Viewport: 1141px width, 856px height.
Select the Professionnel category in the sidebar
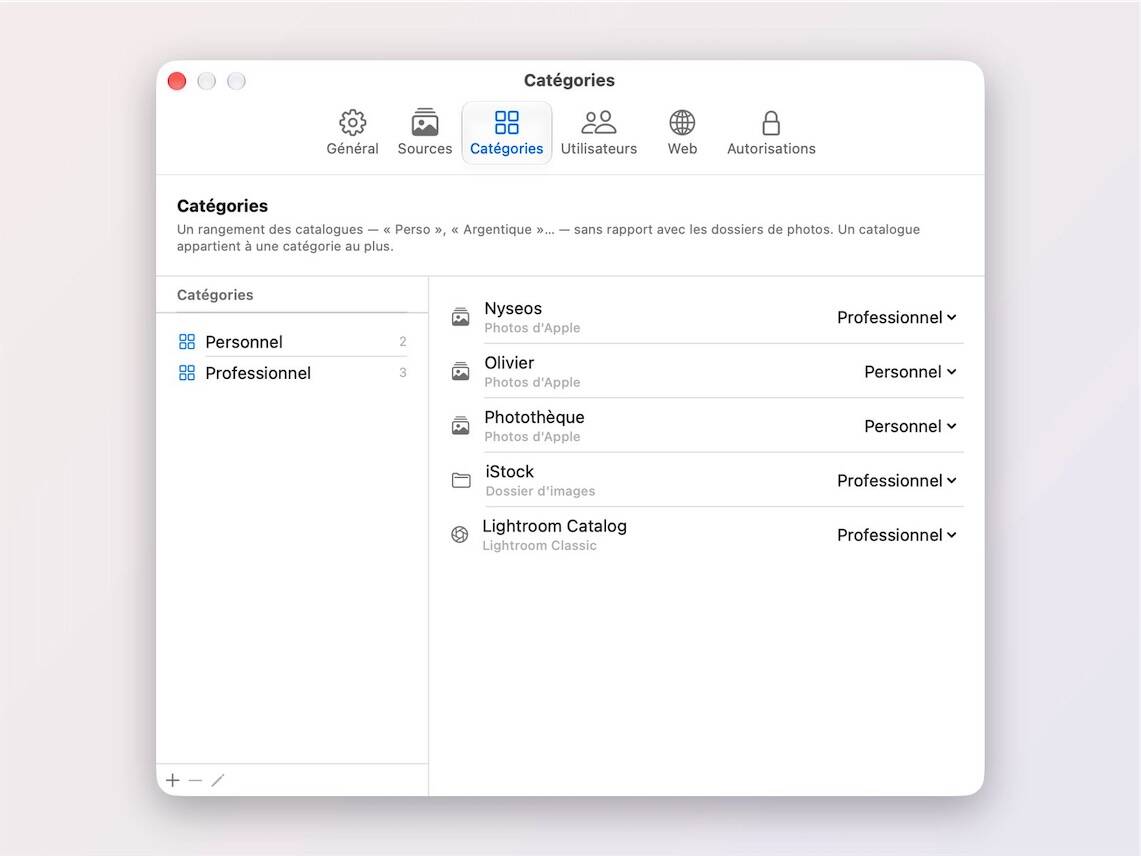pyautogui.click(x=292, y=373)
